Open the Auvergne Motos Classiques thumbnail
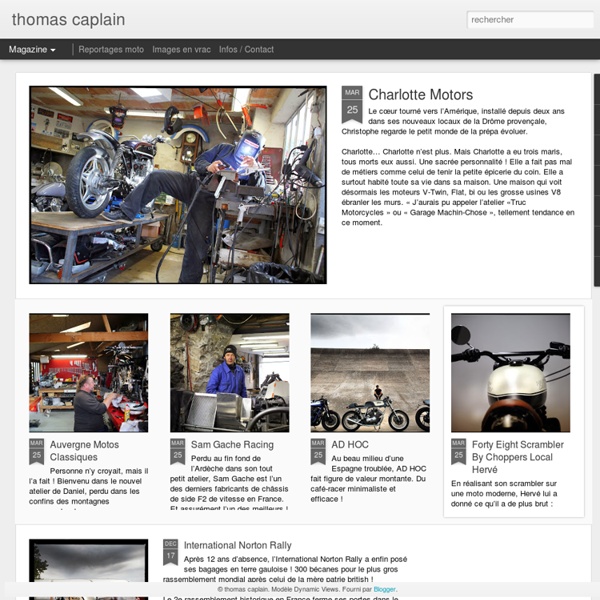Image resolution: width=600 pixels, height=600 pixels. click(88, 373)
